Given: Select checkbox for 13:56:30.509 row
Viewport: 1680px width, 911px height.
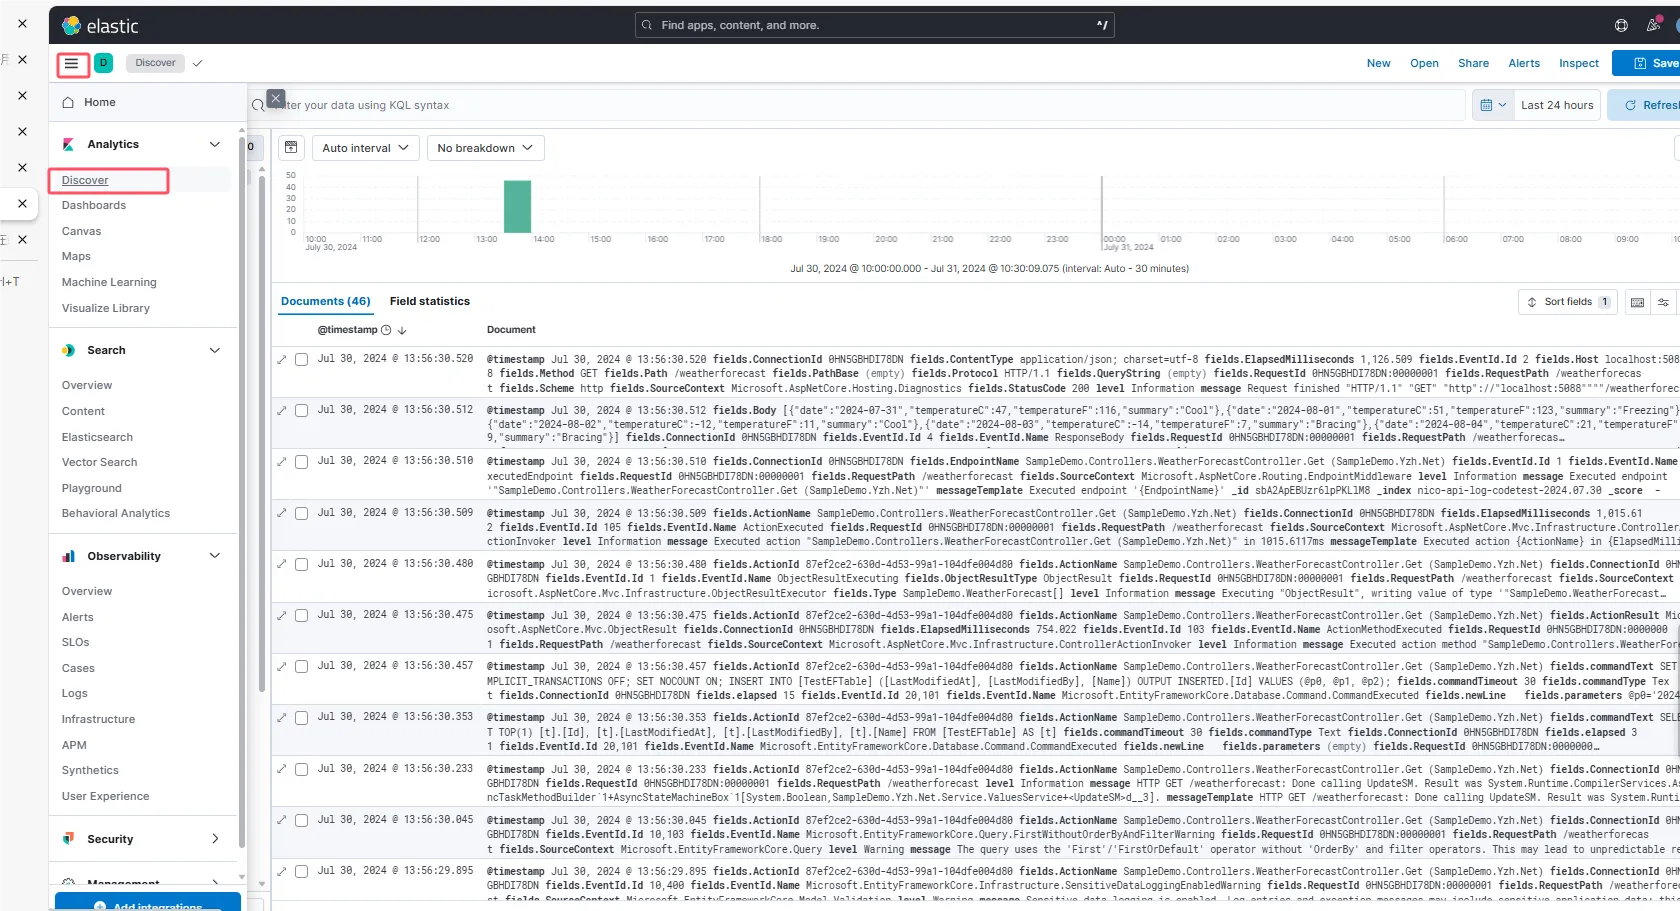Looking at the screenshot, I should 301,513.
